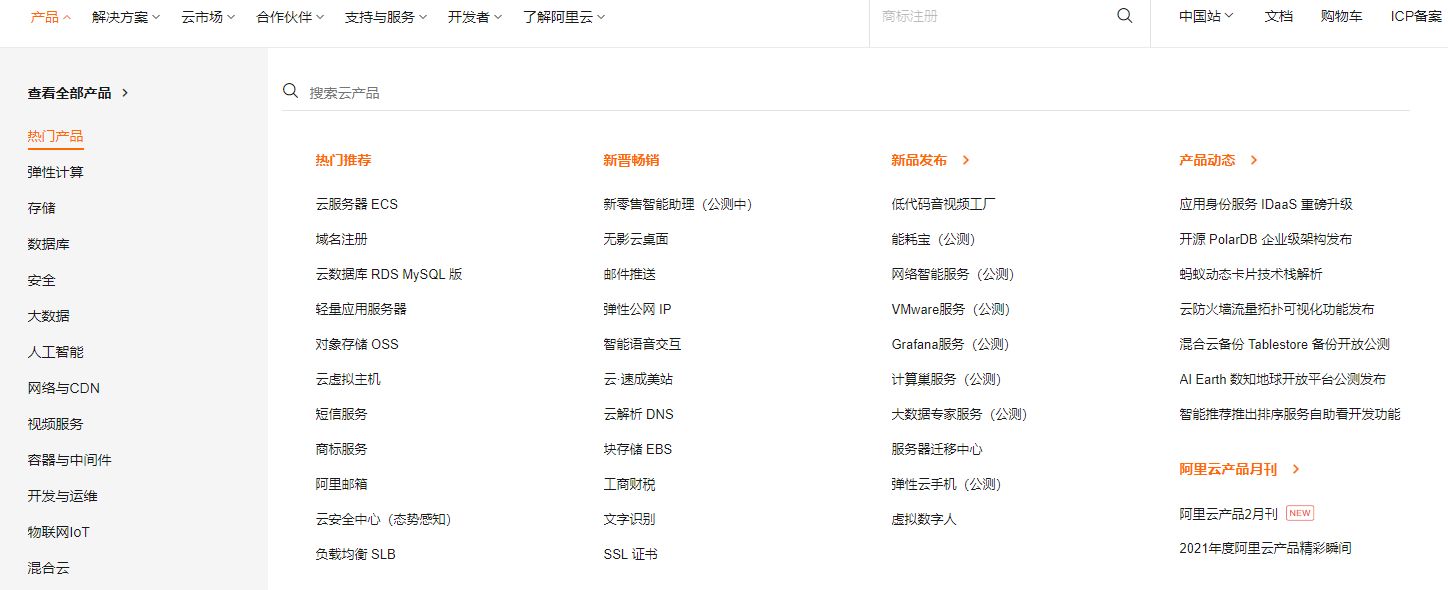Open the 数据库 category
The height and width of the screenshot is (590, 1448).
(x=49, y=244)
